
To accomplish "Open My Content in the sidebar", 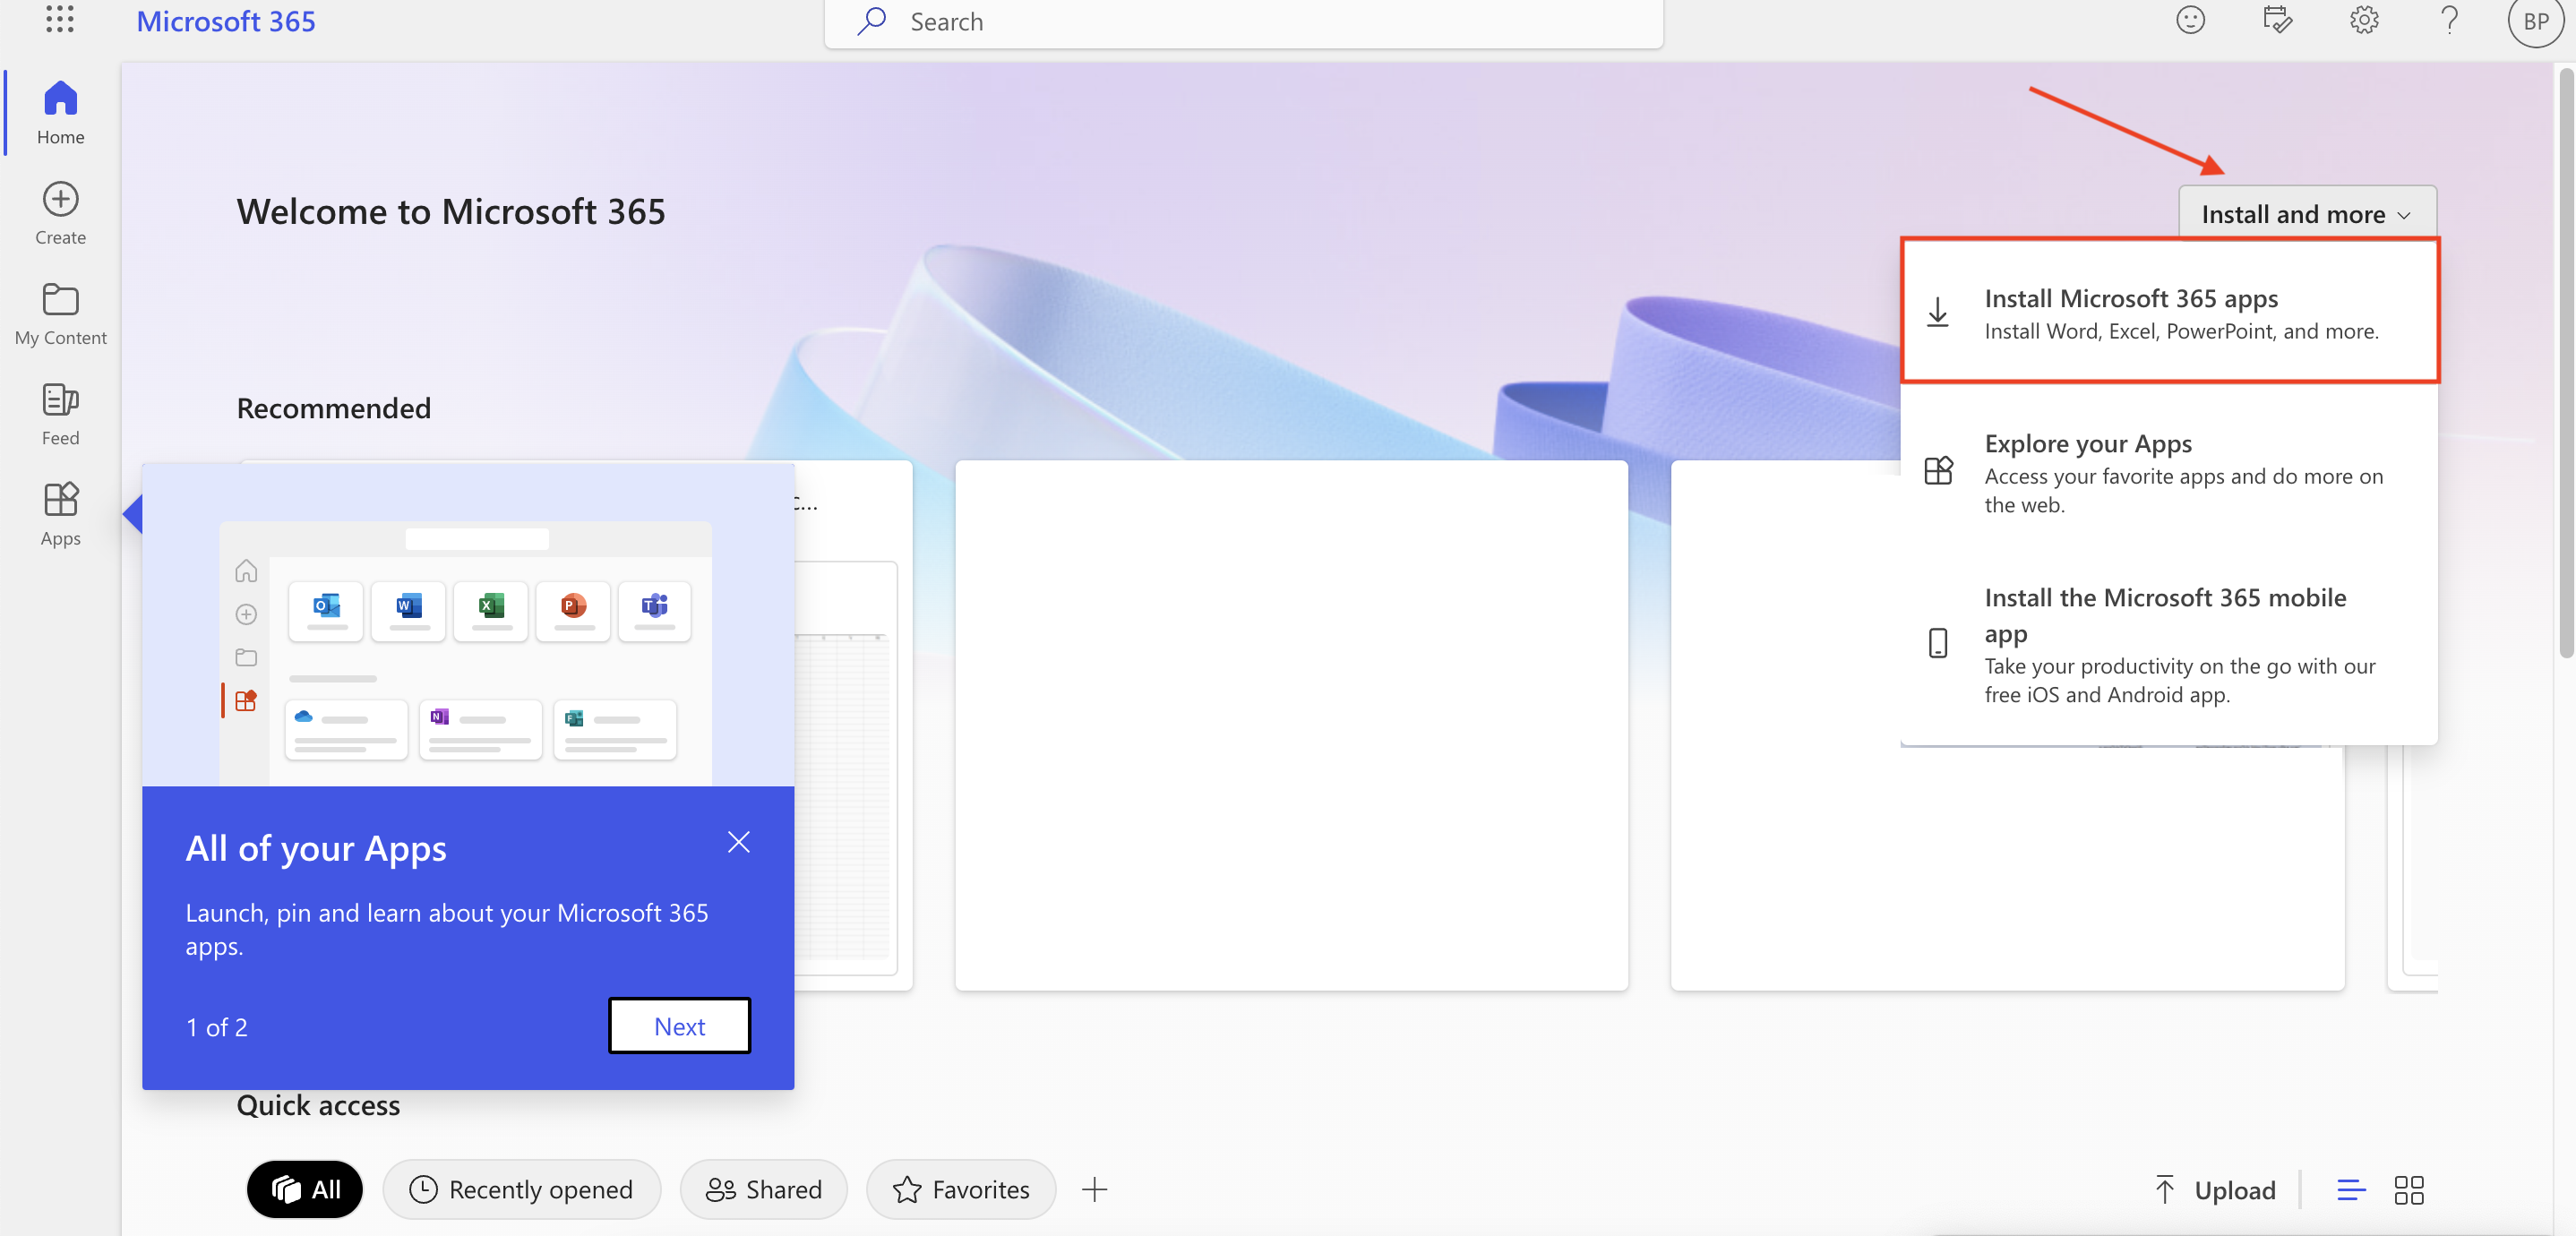I will point(60,313).
